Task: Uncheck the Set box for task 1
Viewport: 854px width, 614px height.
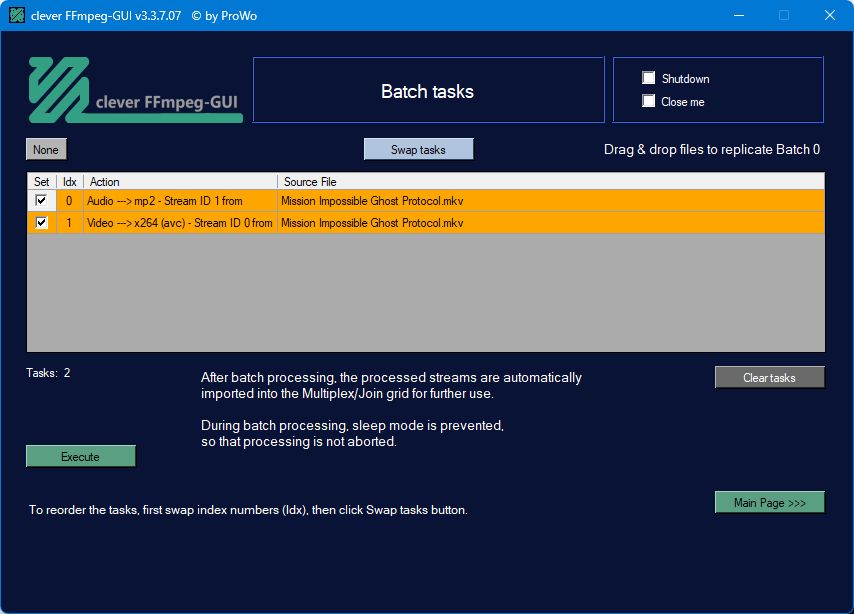Action: click(41, 223)
